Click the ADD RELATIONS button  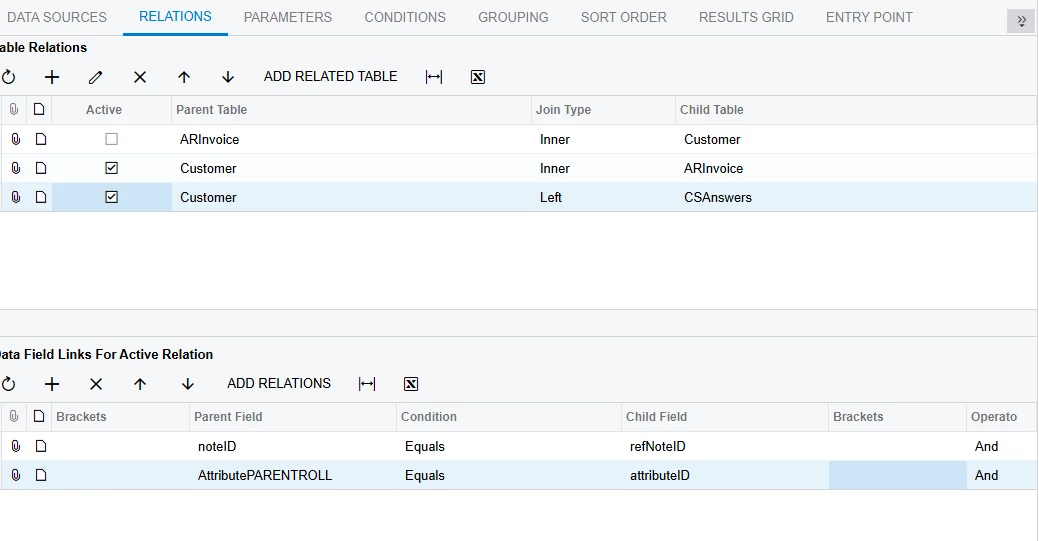279,383
